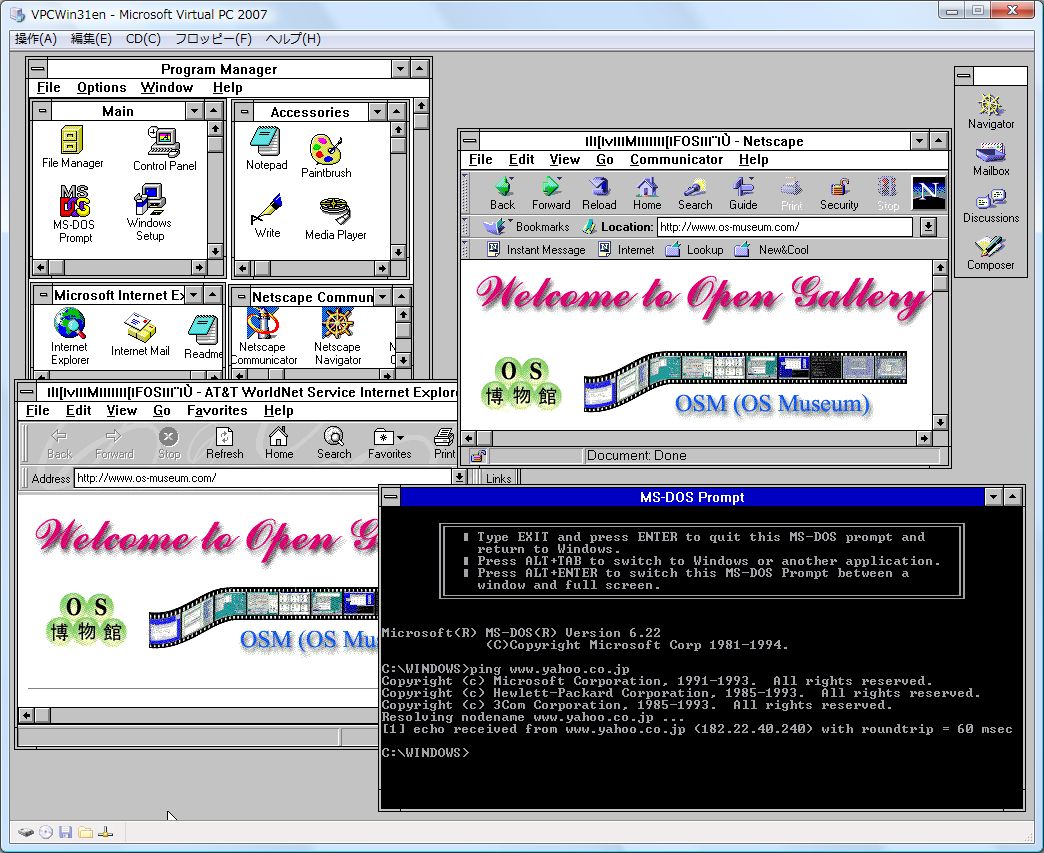Open Composer in Netscape component bar
This screenshot has height=853, width=1044.
[x=991, y=254]
